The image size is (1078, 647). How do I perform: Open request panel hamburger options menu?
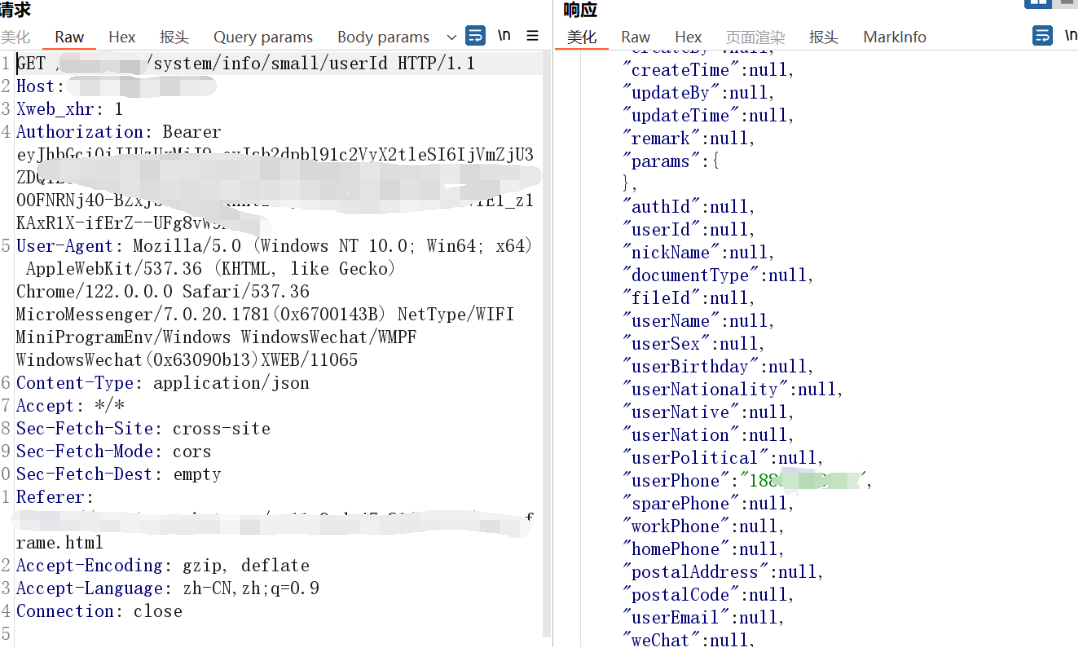pyautogui.click(x=532, y=36)
